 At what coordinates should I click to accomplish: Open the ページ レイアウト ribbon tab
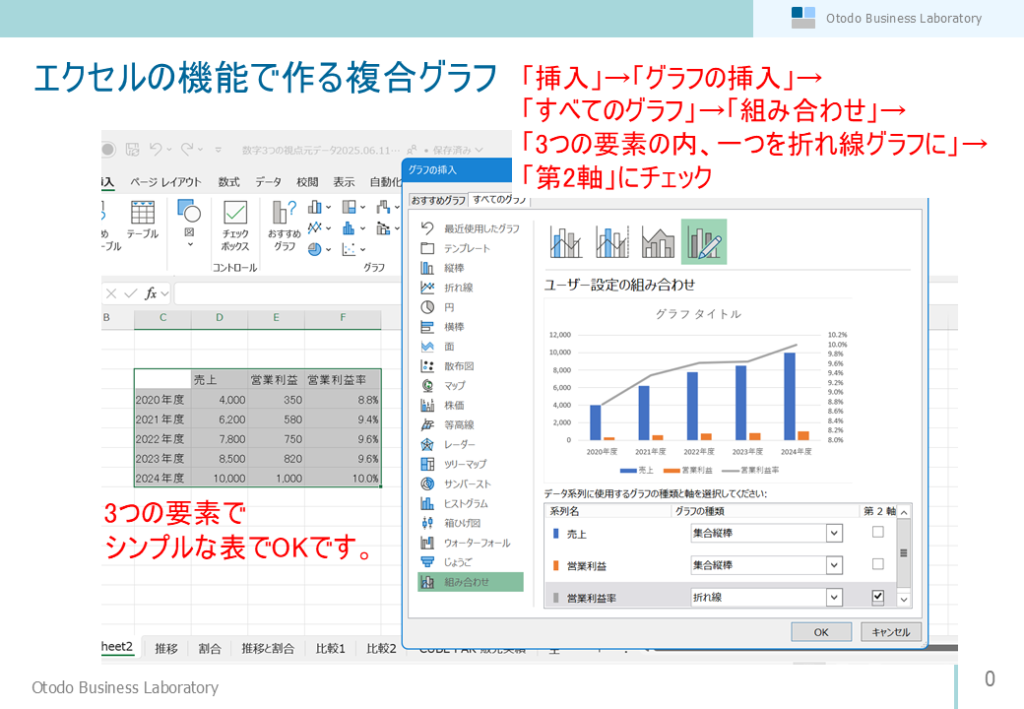pos(165,182)
